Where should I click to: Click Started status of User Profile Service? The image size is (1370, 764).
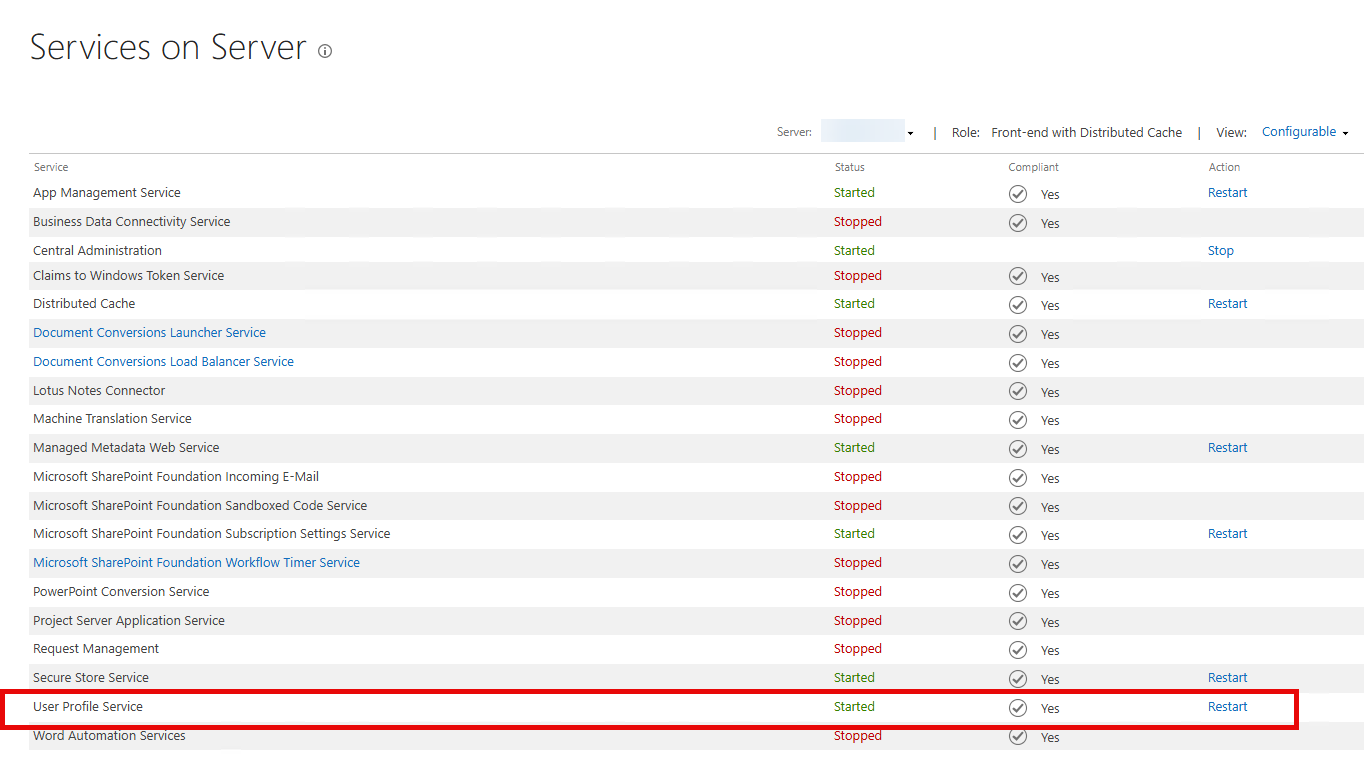tap(854, 707)
